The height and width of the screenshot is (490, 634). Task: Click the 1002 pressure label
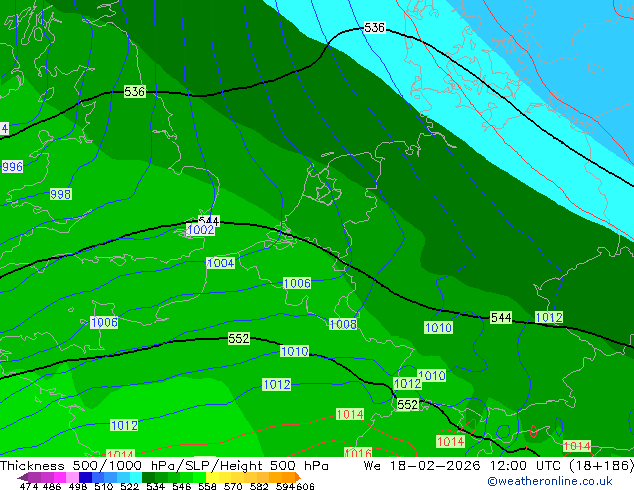(x=201, y=230)
